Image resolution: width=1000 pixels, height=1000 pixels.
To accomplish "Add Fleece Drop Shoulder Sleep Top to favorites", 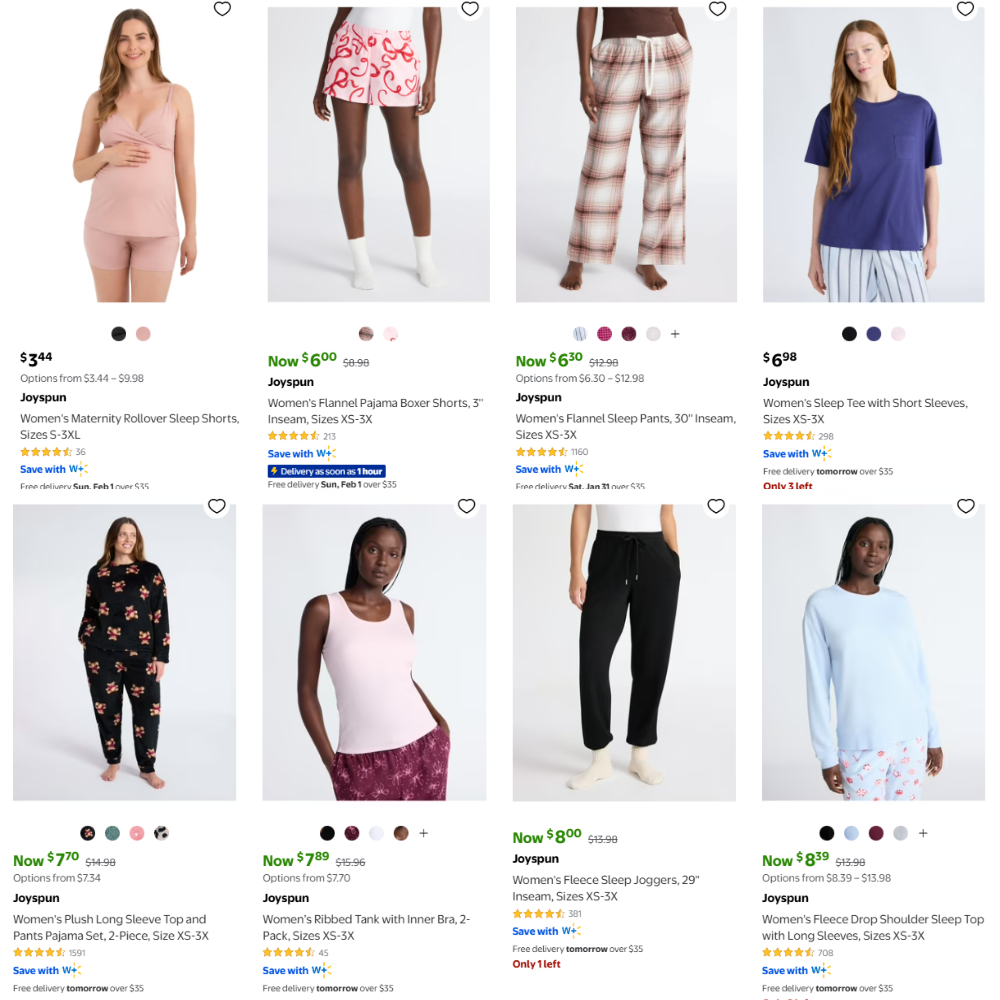I will click(965, 506).
